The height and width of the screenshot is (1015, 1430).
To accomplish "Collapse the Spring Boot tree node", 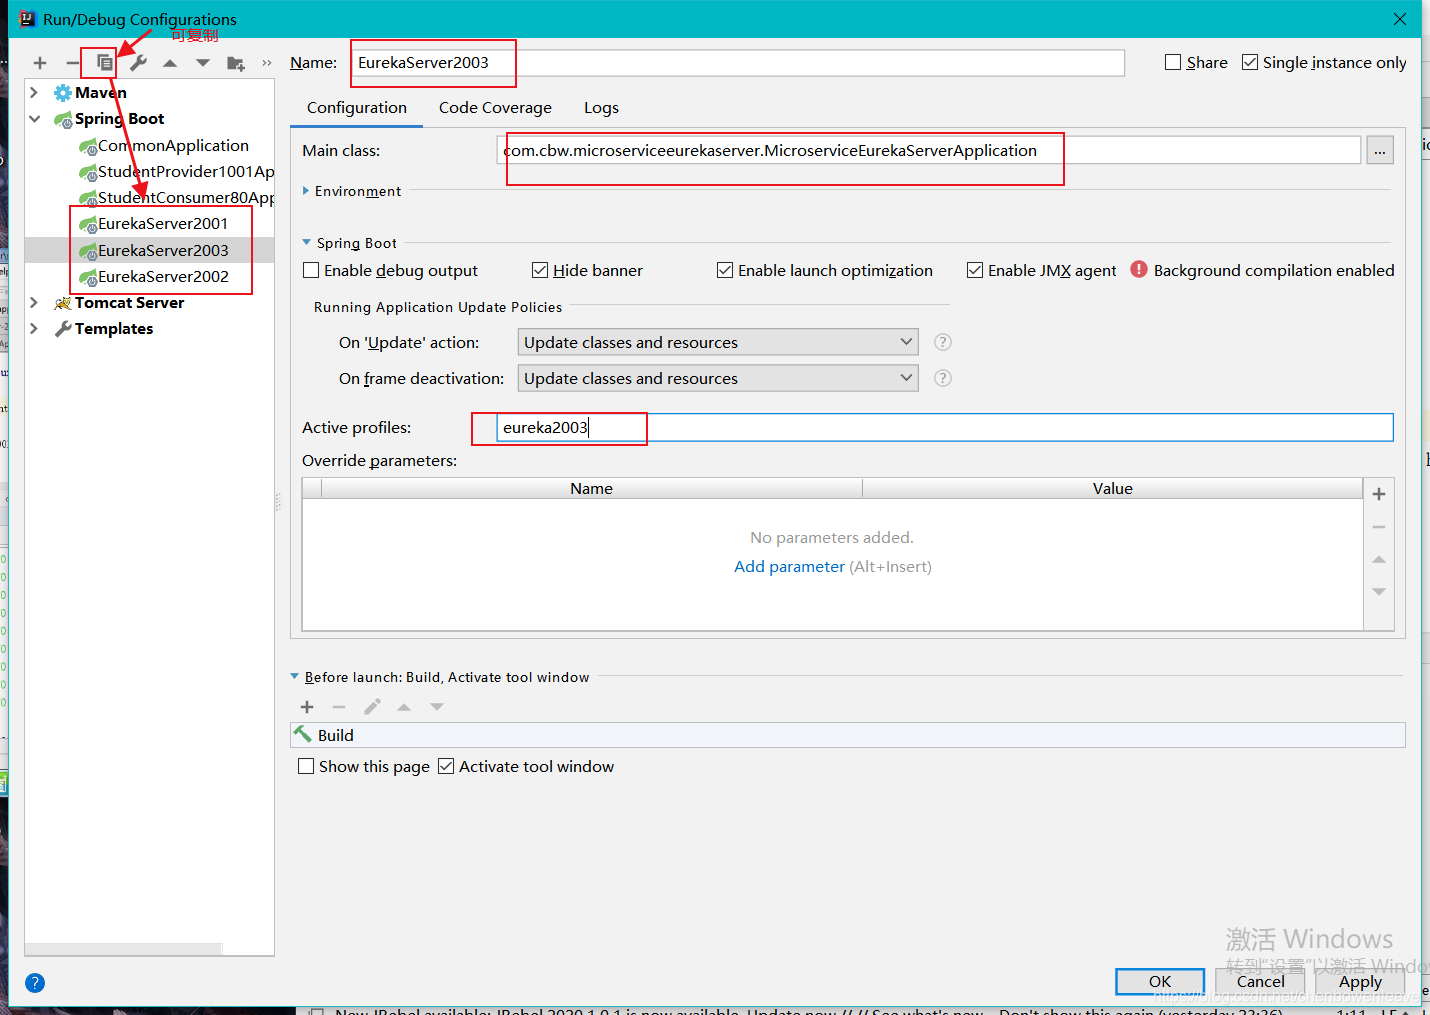I will [34, 119].
